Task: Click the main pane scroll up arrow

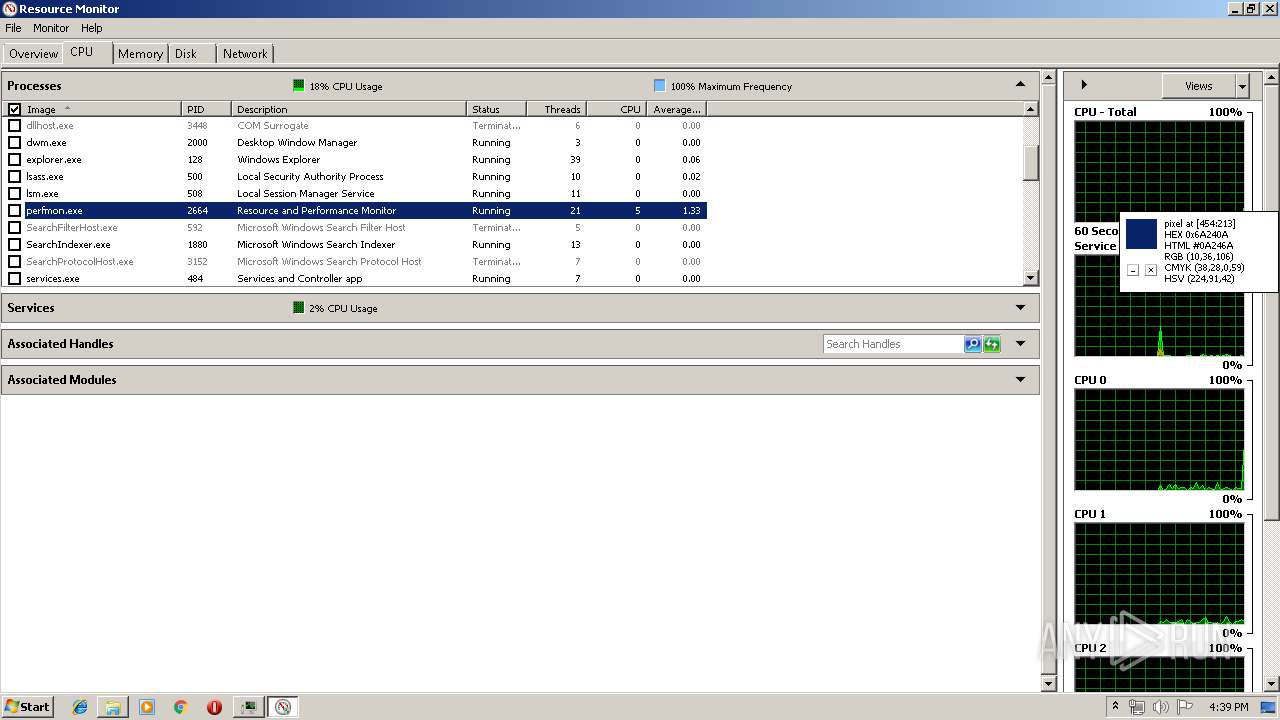Action: (x=1048, y=77)
